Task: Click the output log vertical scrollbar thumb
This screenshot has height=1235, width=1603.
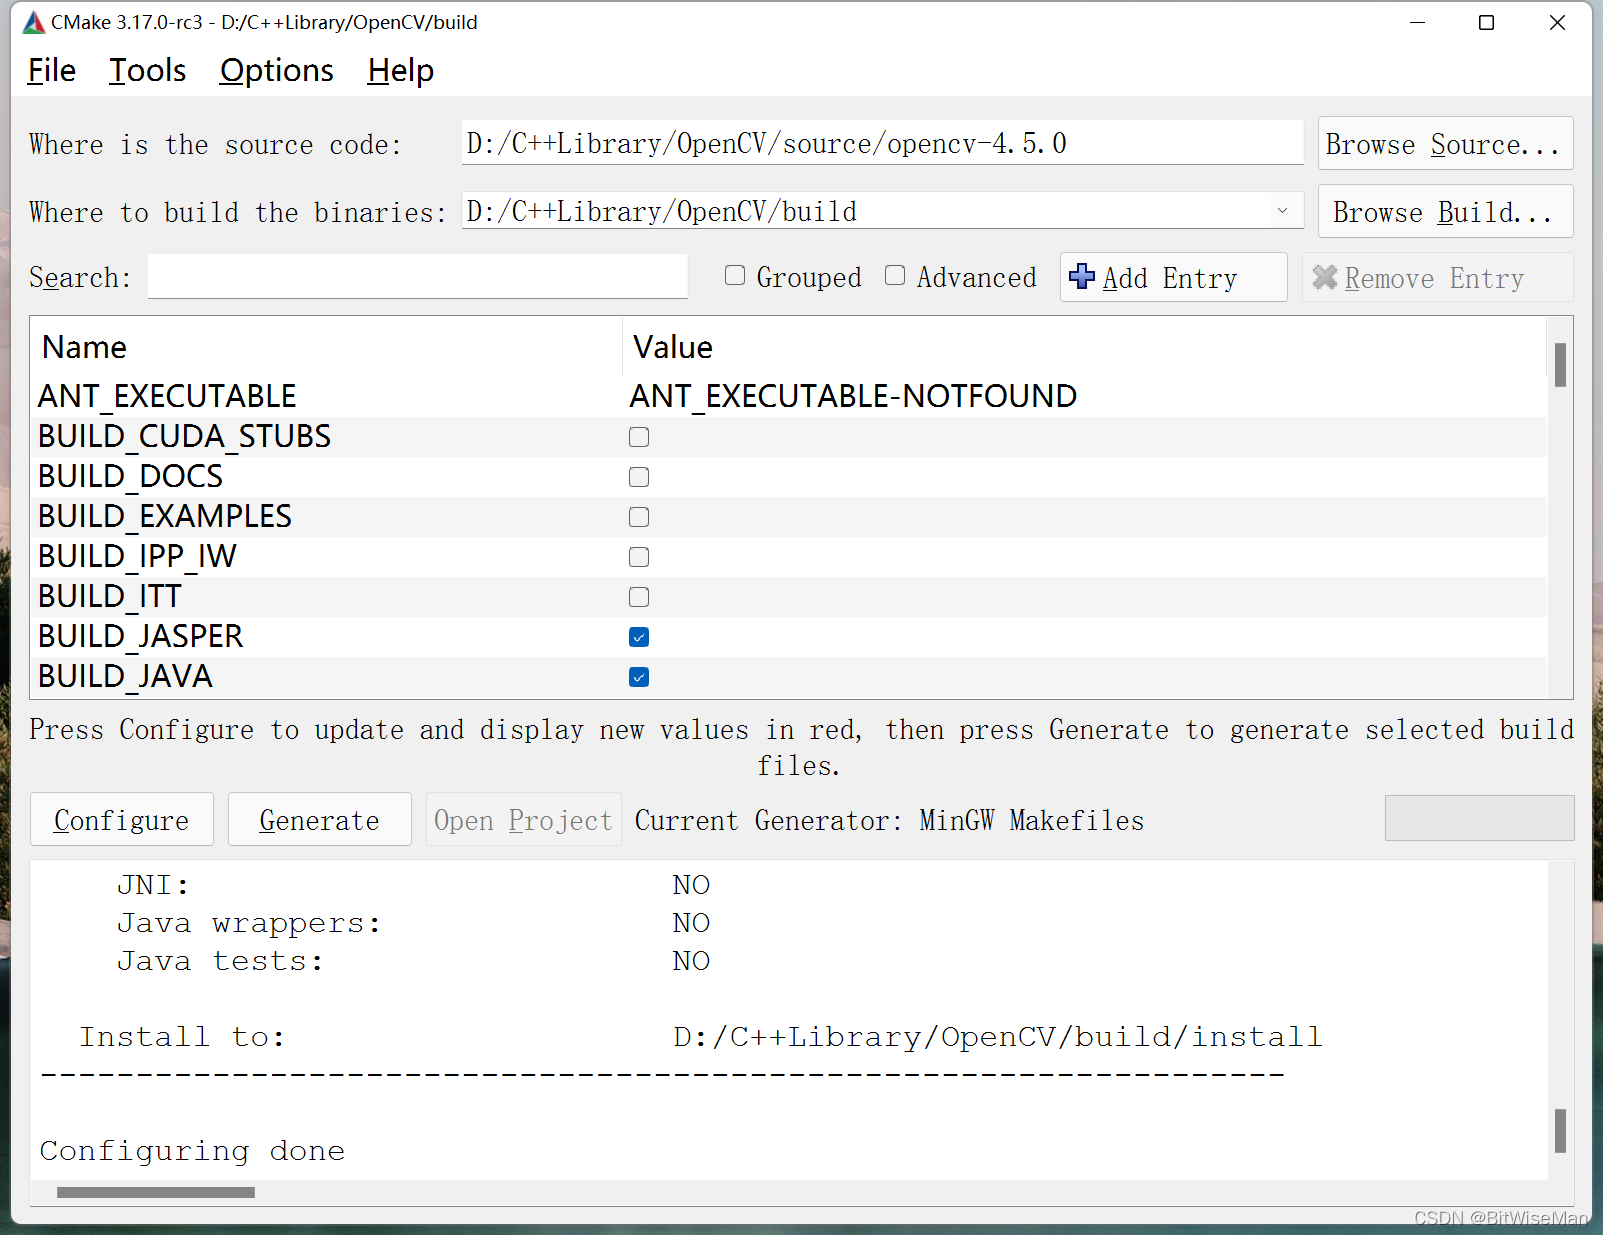Action: click(1560, 1131)
